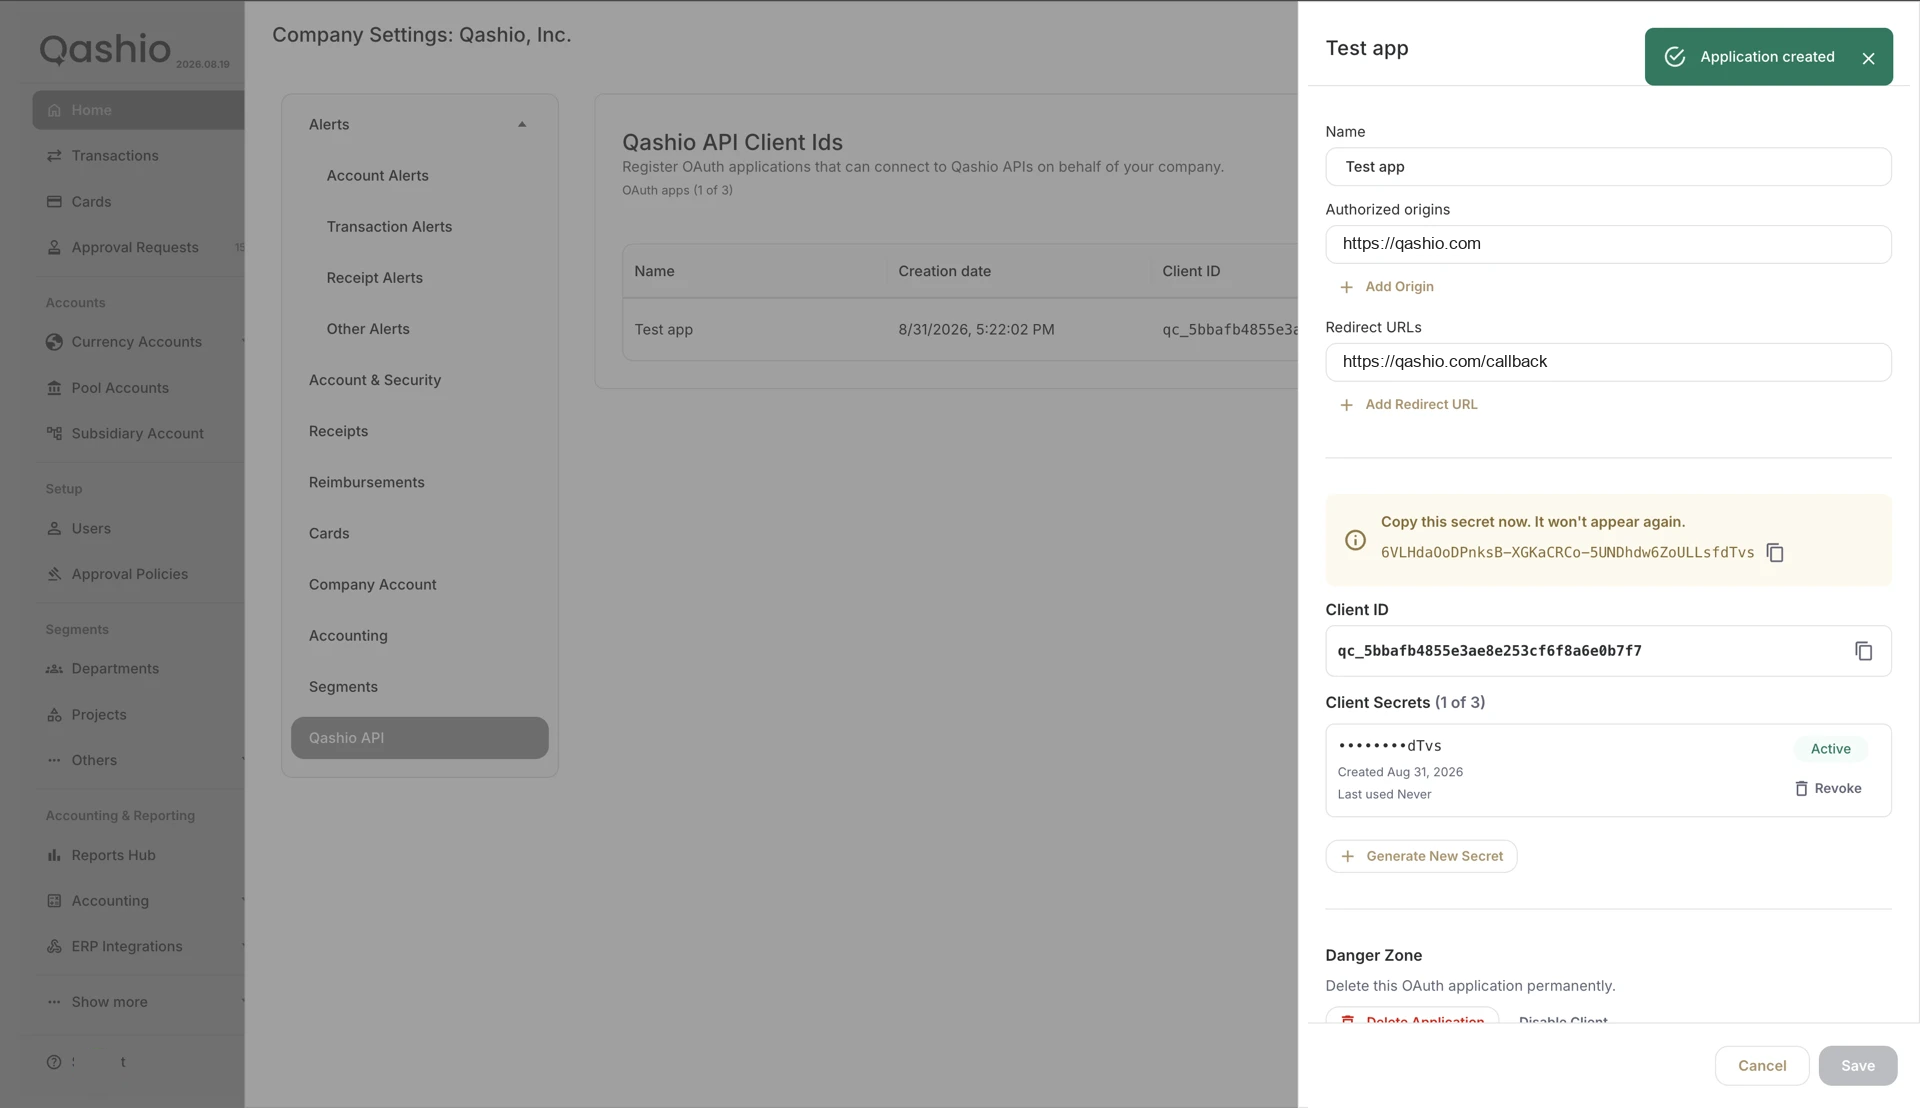
Task: Edit the callback Redirect URL field
Action: click(x=1608, y=362)
